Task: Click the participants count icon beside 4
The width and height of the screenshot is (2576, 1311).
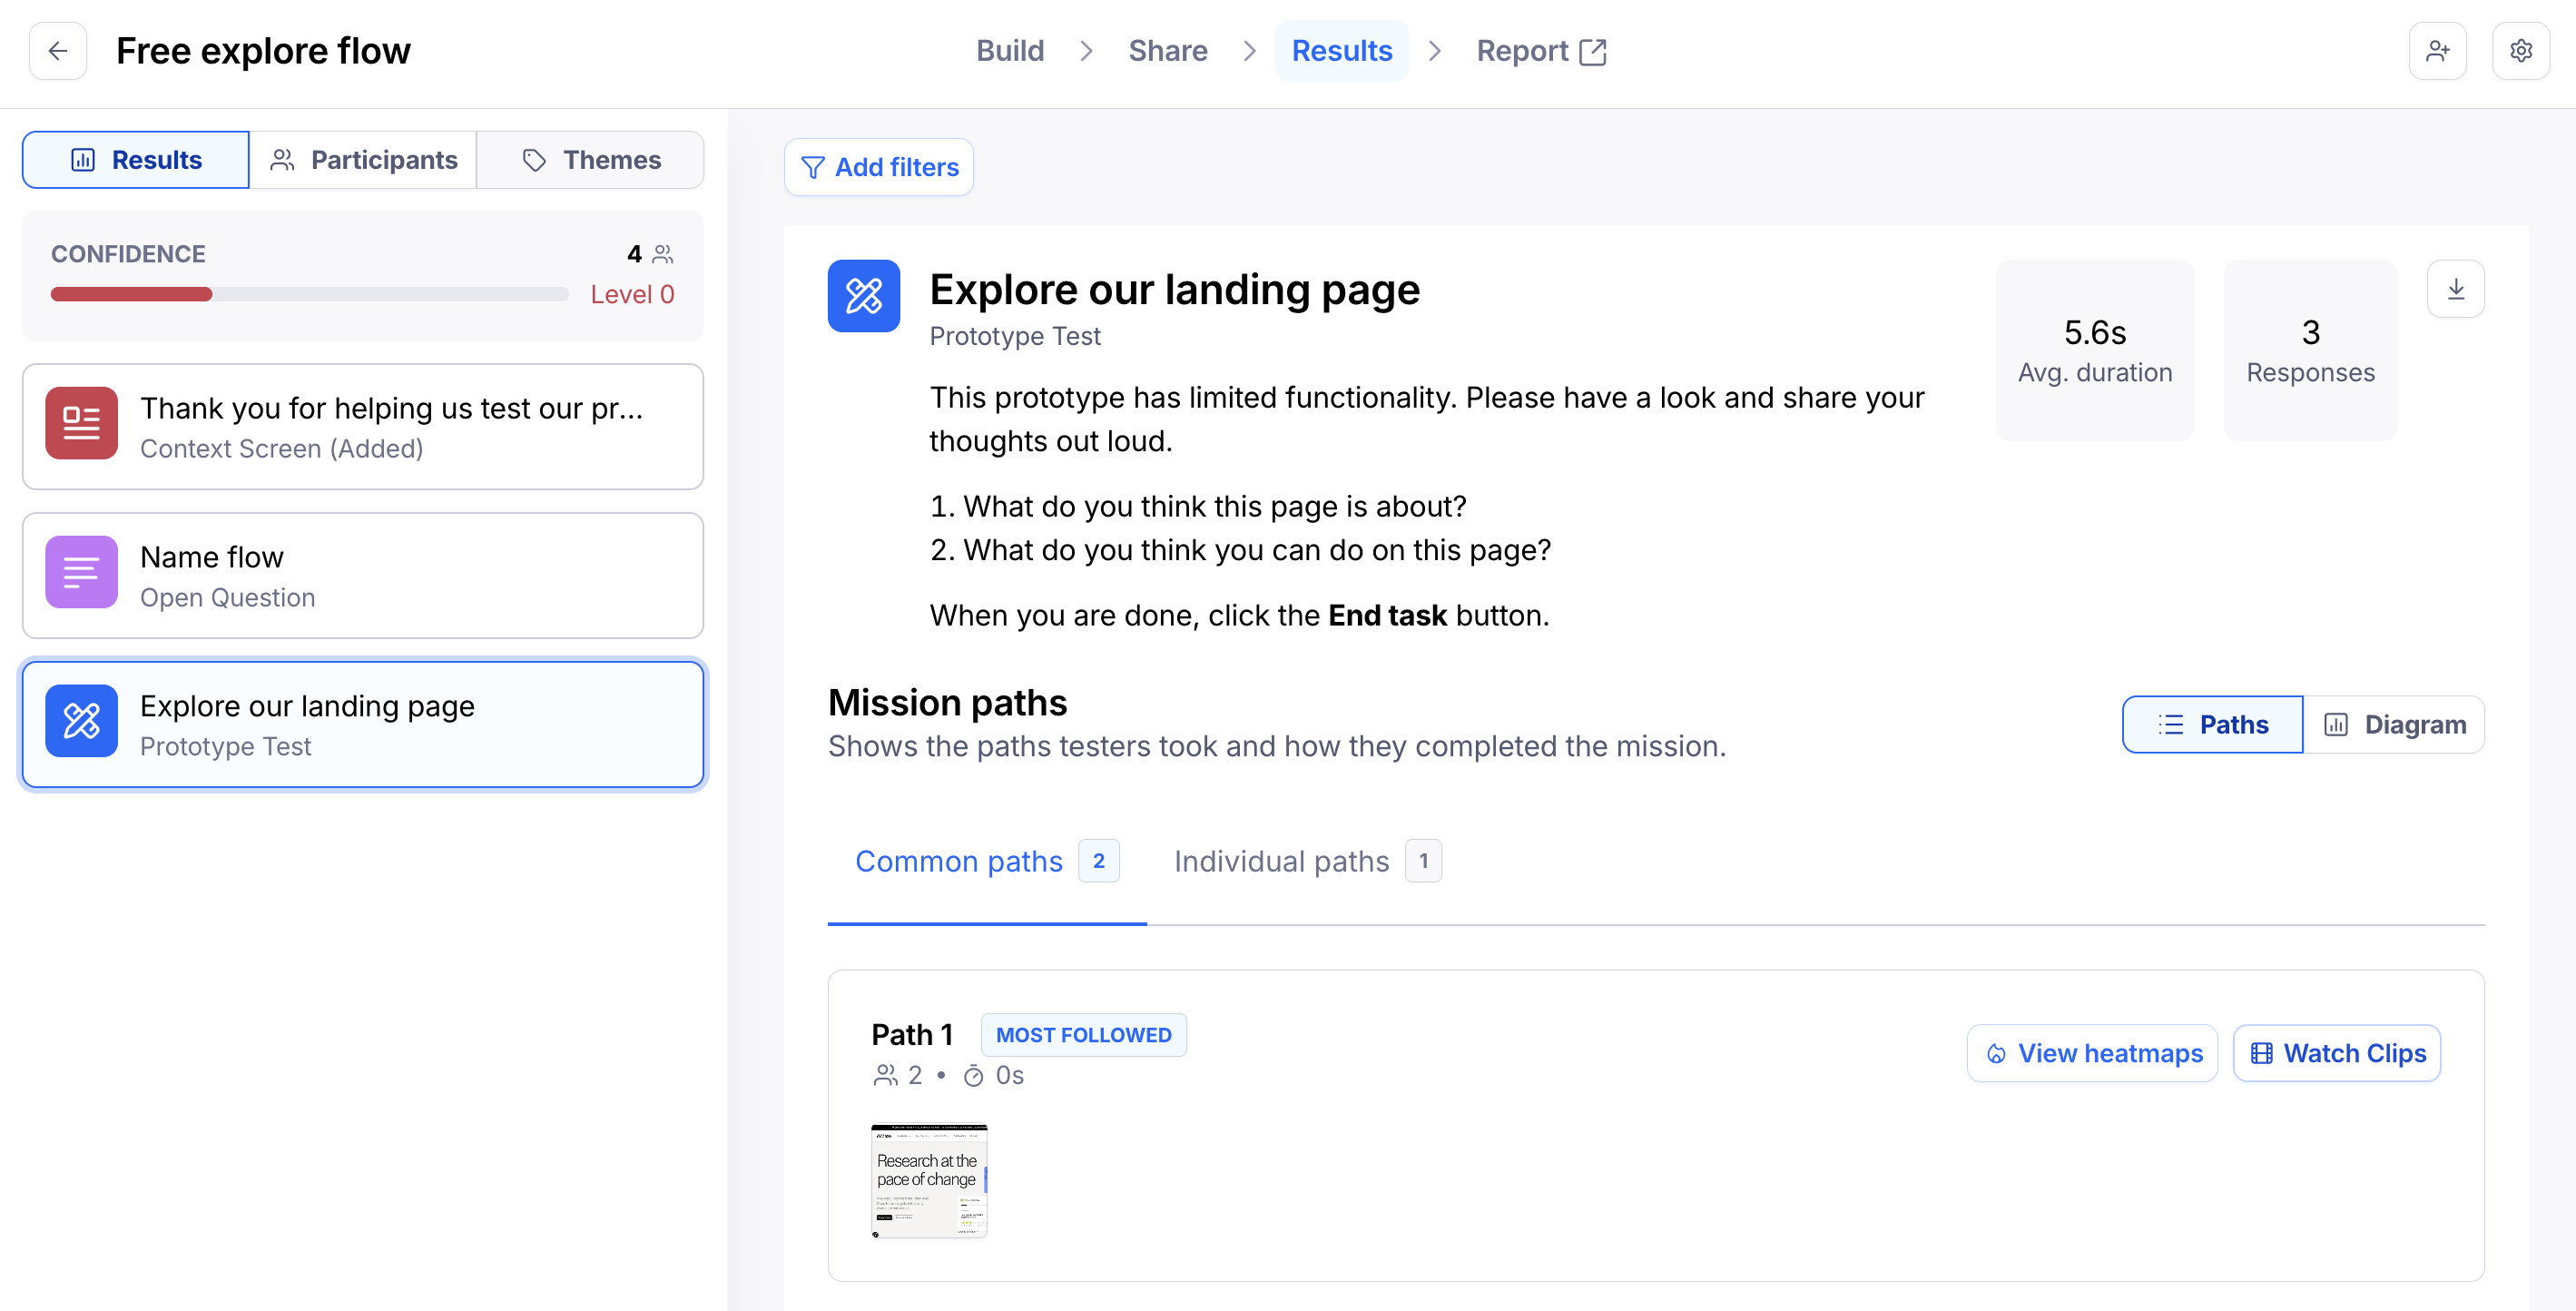Action: click(x=663, y=255)
